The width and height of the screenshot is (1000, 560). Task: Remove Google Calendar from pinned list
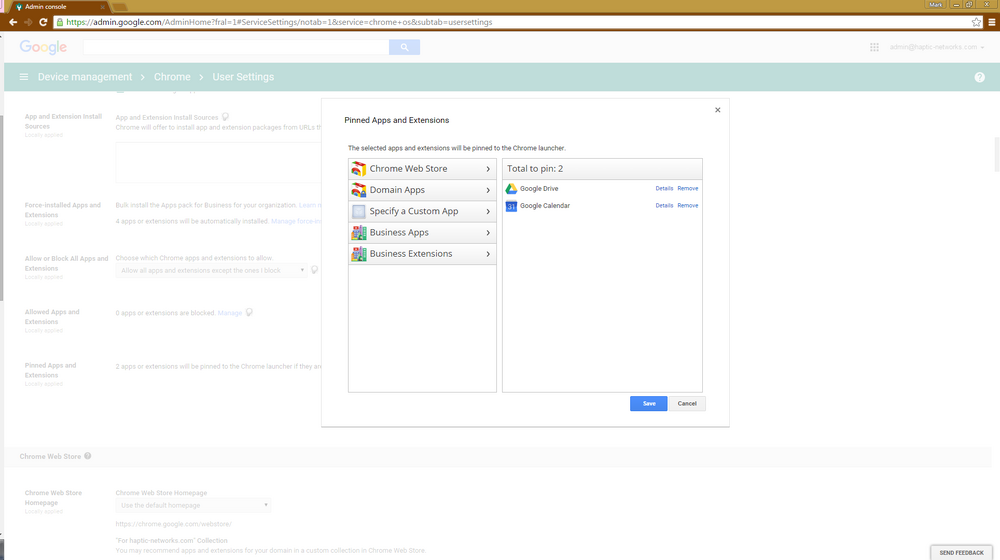click(688, 206)
